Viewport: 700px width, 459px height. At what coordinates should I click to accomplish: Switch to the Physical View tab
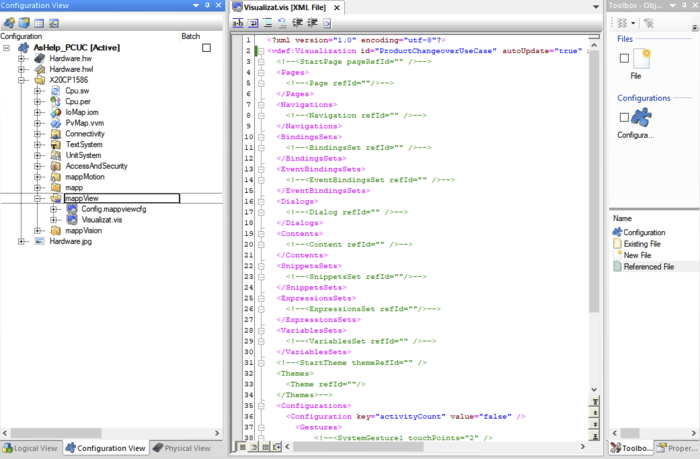coord(182,448)
